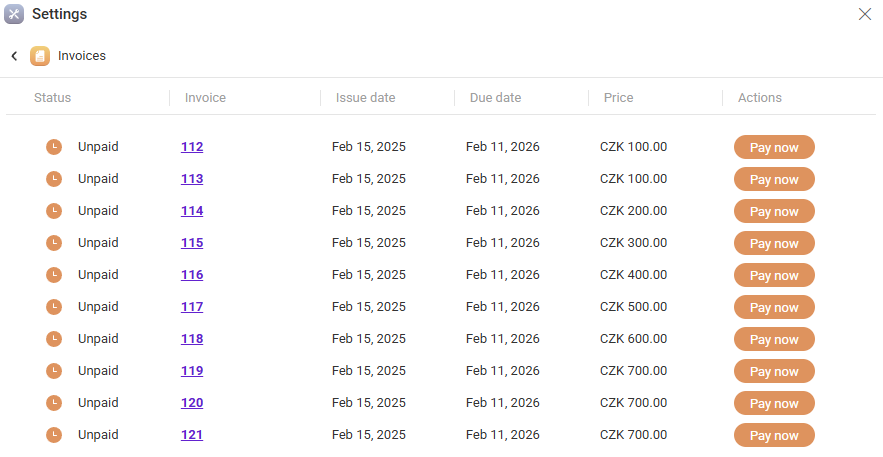Click unpaid clock icon for invoice 112

point(54,147)
